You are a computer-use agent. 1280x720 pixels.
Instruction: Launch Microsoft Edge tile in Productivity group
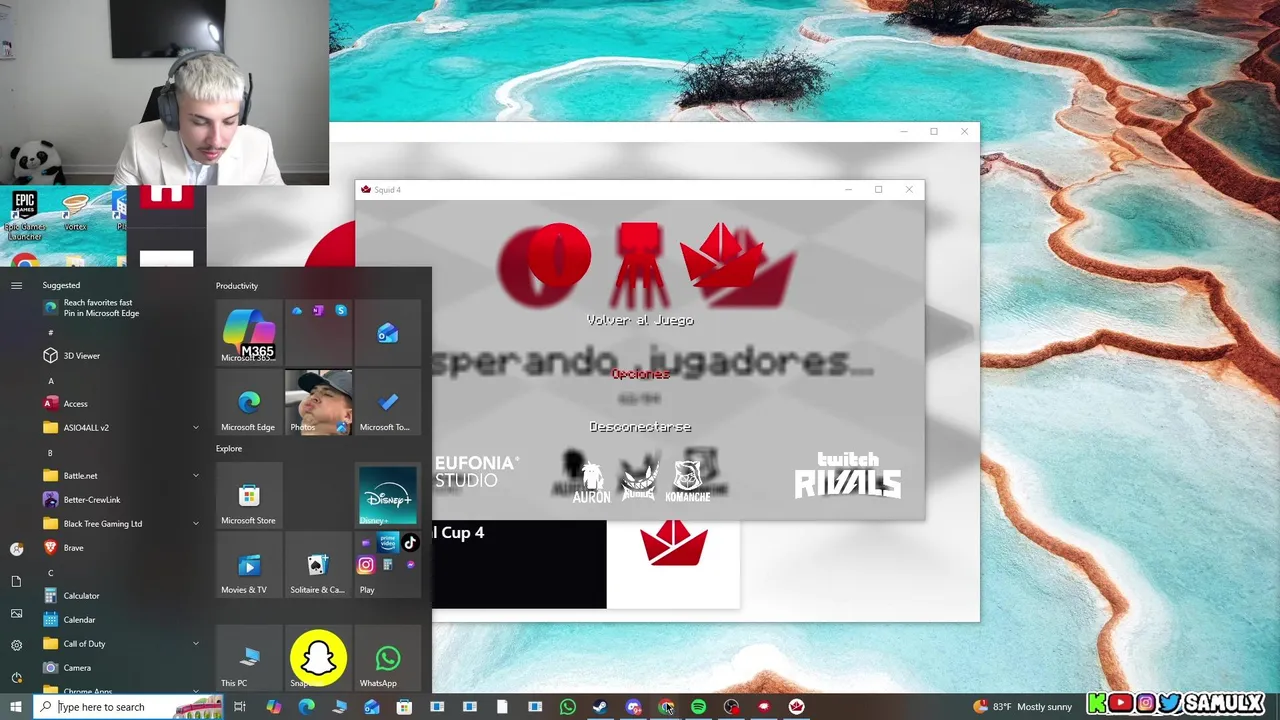(249, 402)
